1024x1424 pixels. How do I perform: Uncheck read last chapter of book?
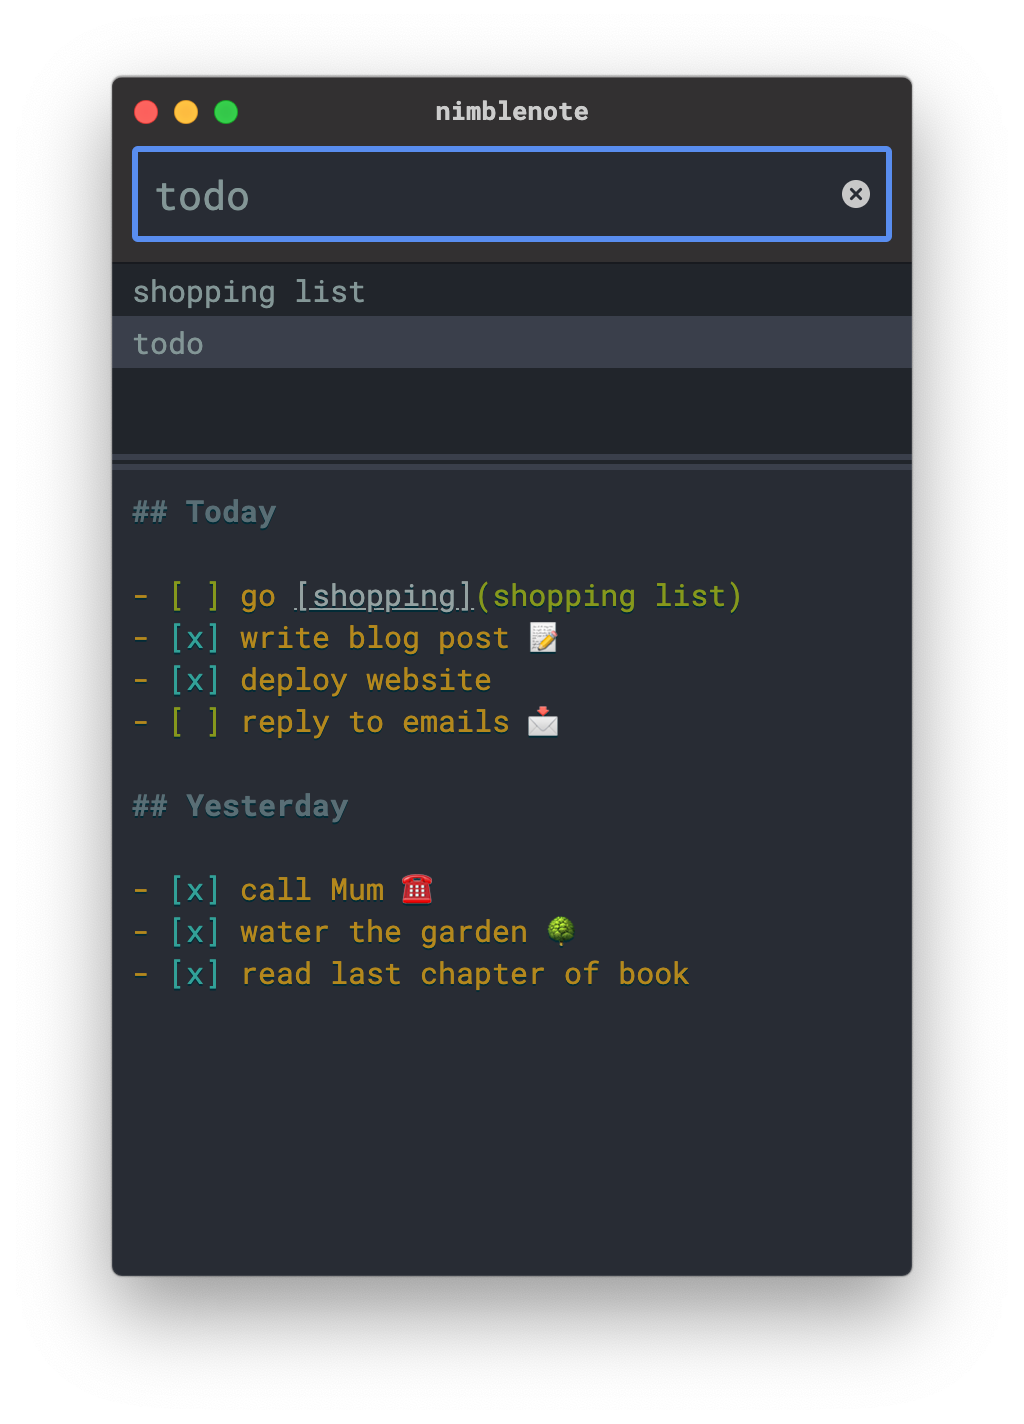pyautogui.click(x=194, y=973)
